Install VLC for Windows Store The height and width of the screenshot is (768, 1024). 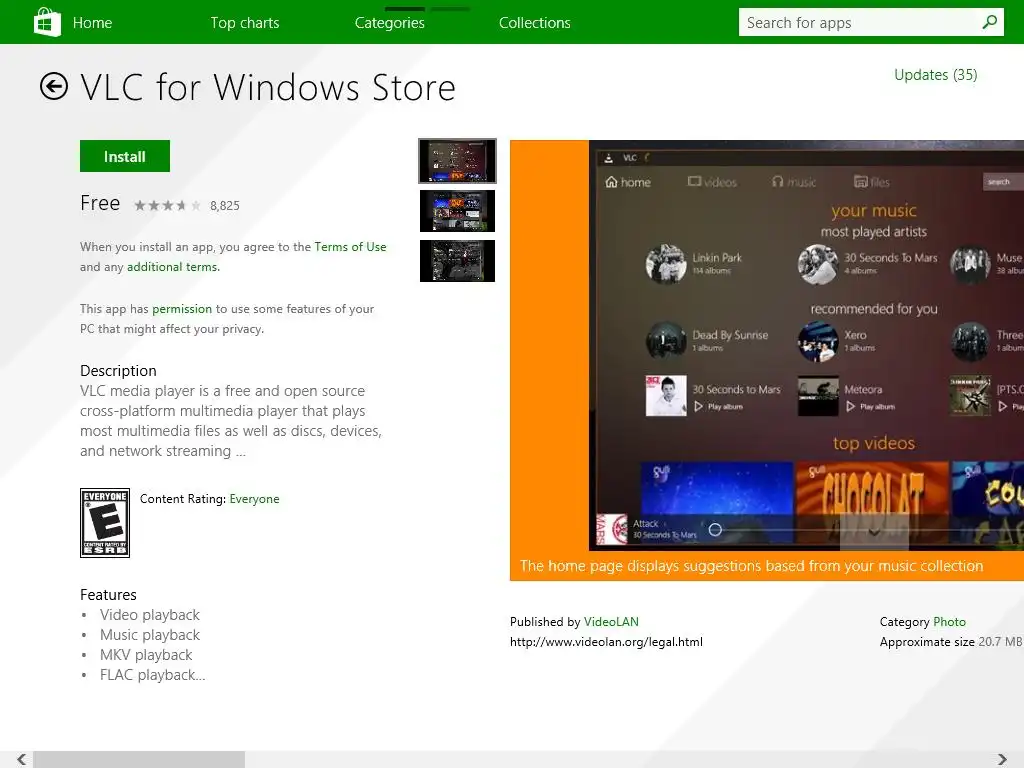[125, 156]
